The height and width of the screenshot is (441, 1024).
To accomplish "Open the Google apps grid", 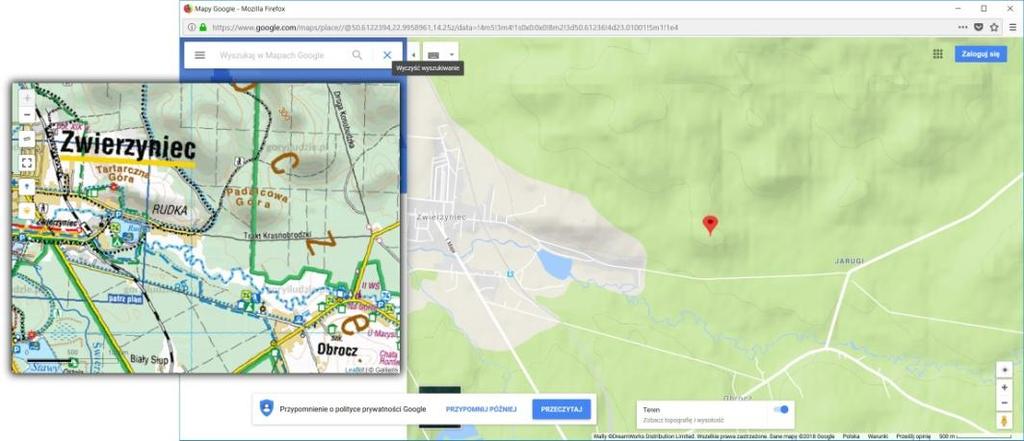I will pyautogui.click(x=938, y=54).
